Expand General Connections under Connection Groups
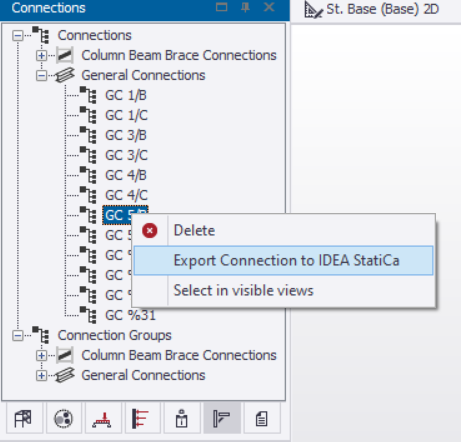Image resolution: width=461 pixels, height=442 pixels. coord(41,376)
